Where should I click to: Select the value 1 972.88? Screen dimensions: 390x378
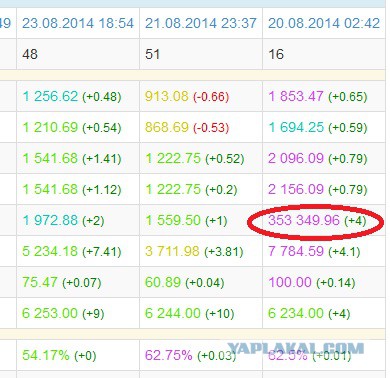click(50, 220)
